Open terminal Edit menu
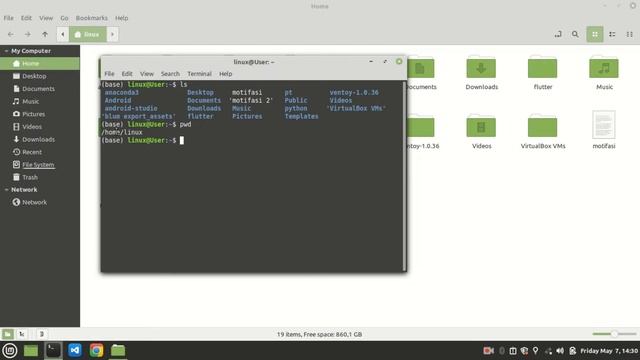Image resolution: width=640 pixels, height=360 pixels. pyautogui.click(x=127, y=74)
